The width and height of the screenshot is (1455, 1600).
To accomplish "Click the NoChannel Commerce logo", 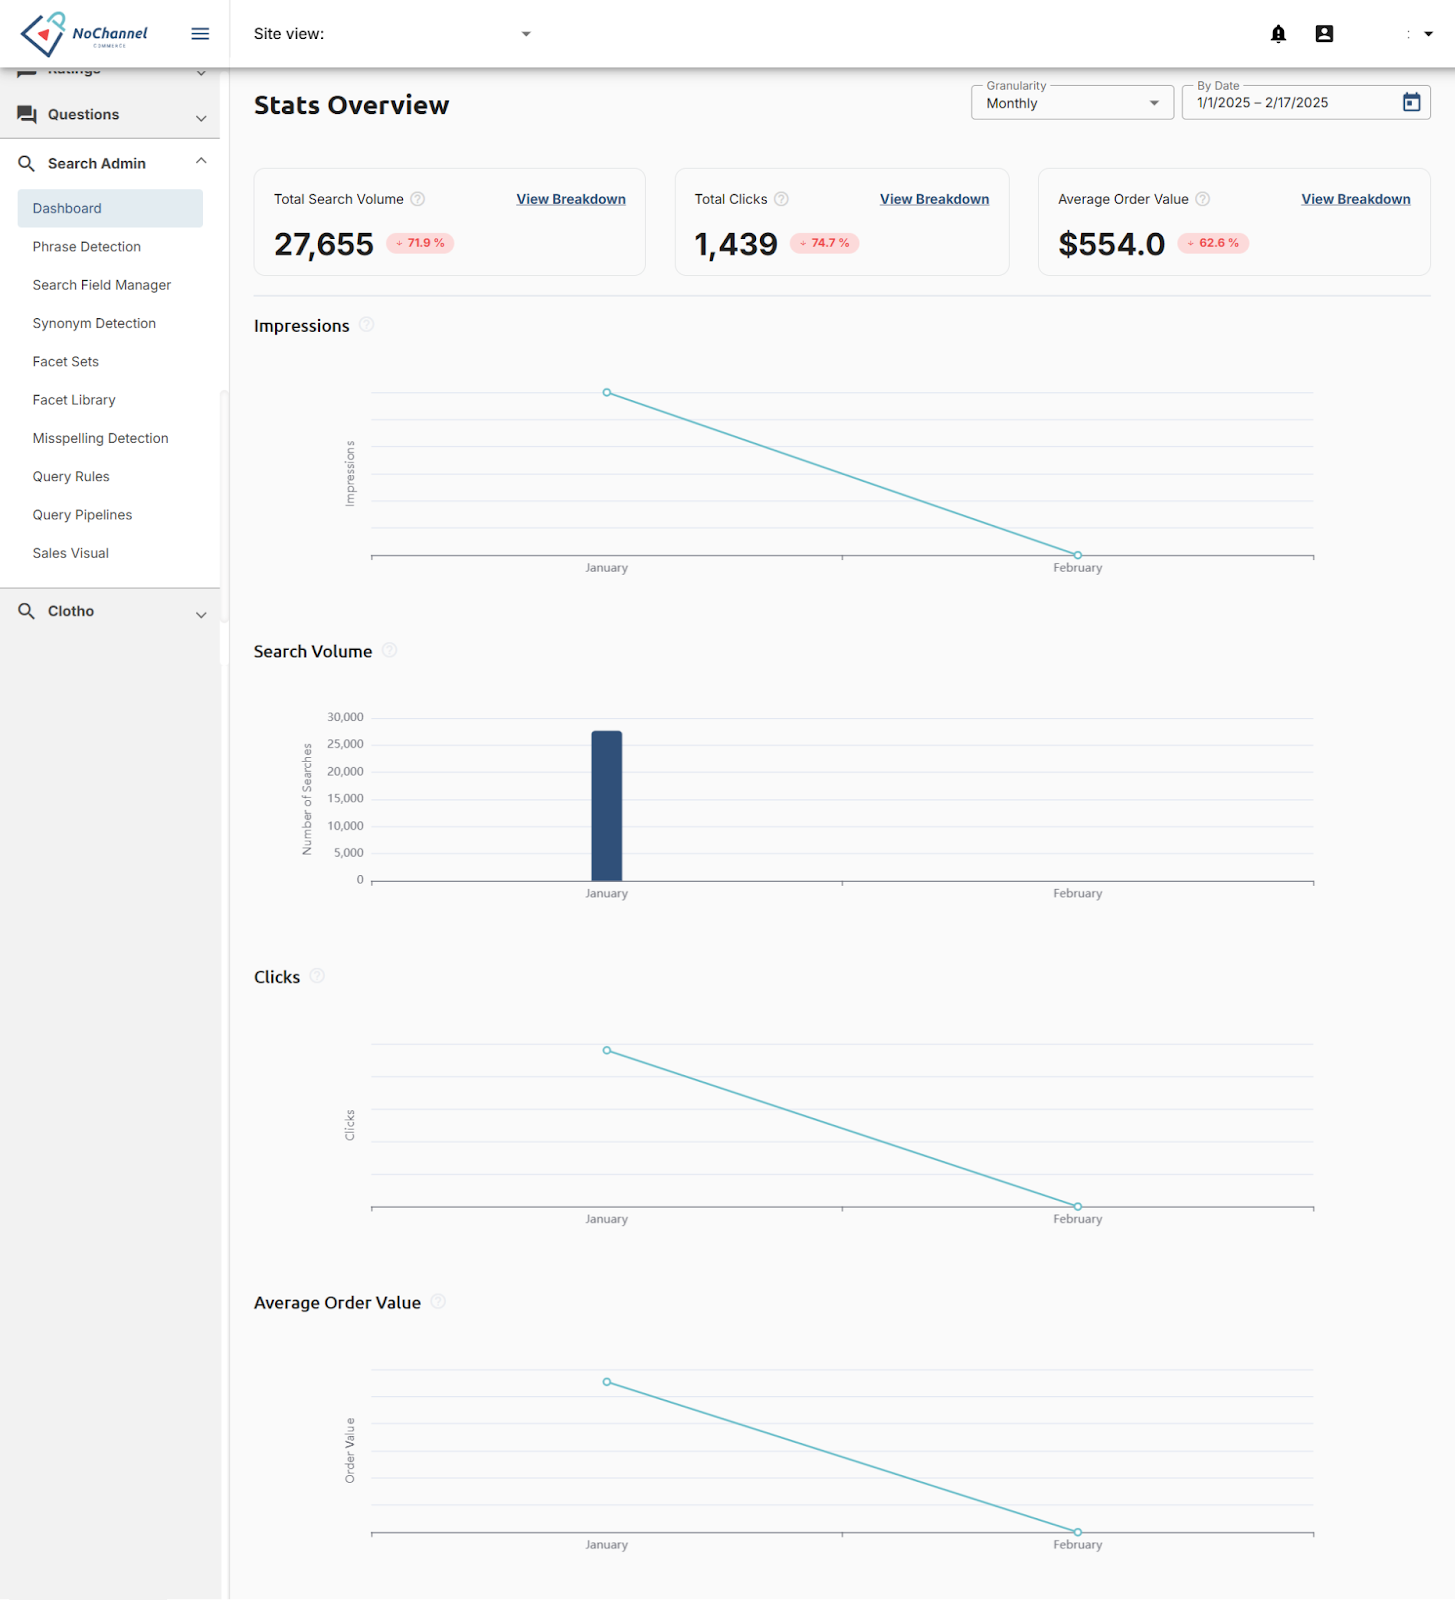I will (x=84, y=34).
